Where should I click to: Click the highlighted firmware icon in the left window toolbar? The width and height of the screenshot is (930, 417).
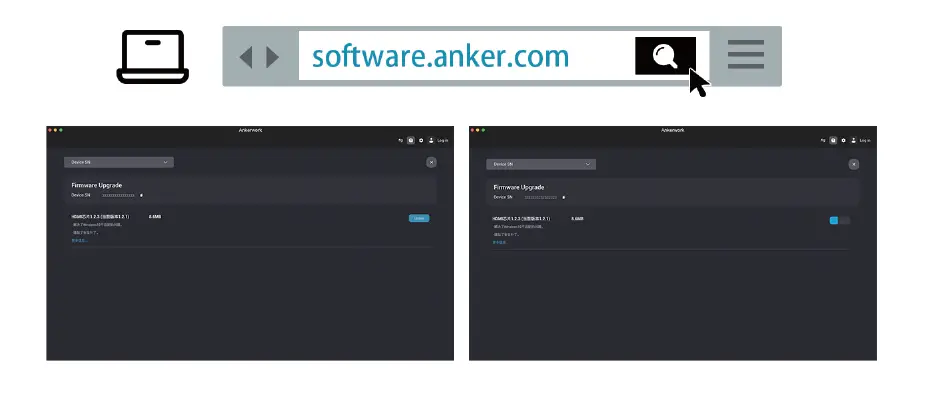point(410,141)
